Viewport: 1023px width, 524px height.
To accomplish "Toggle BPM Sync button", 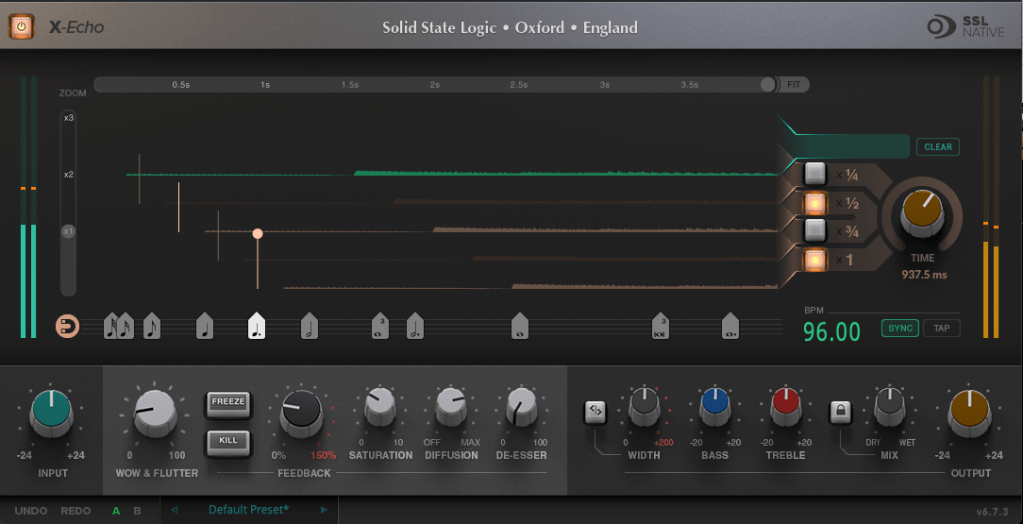I will [900, 328].
